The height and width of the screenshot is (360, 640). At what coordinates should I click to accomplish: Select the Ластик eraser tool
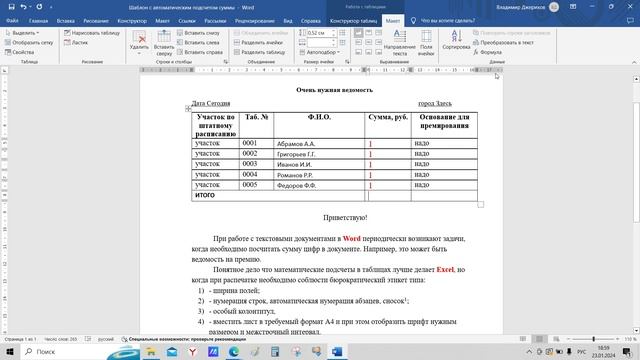[76, 42]
